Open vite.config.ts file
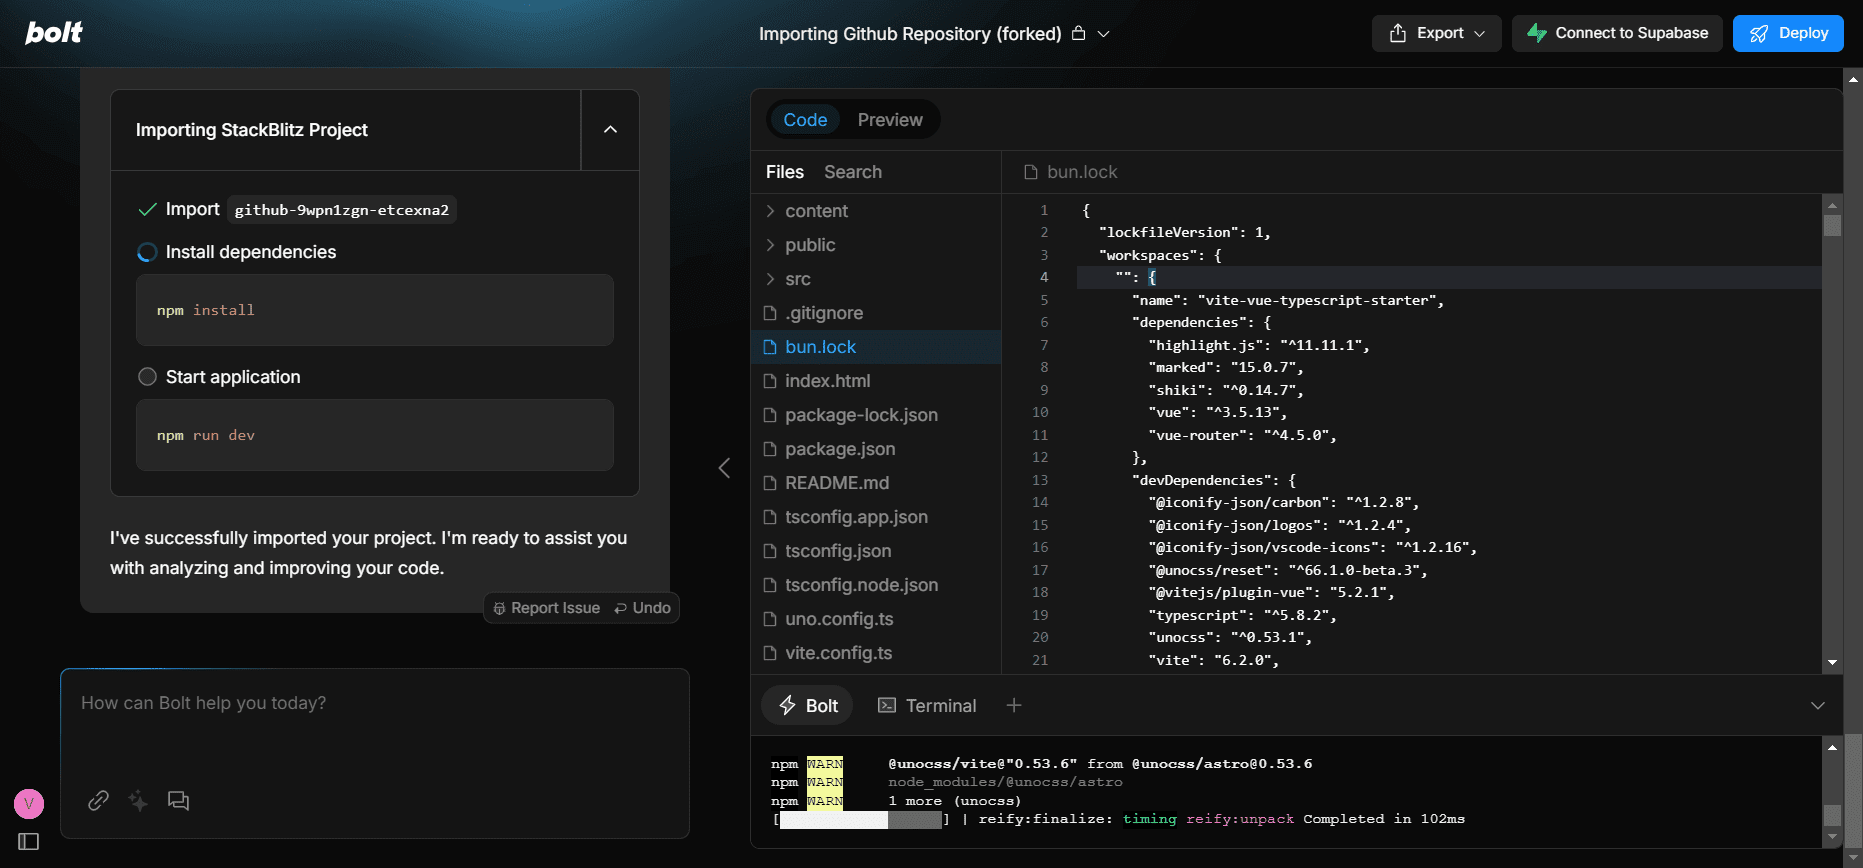 point(876,653)
